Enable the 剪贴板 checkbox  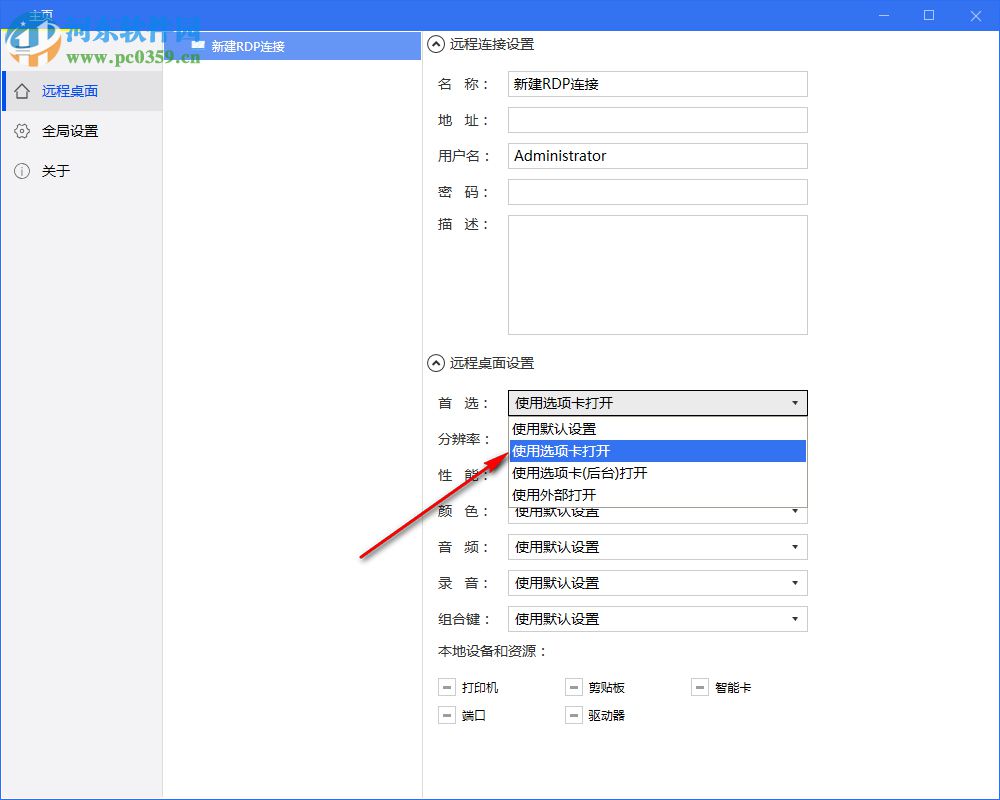coord(574,687)
